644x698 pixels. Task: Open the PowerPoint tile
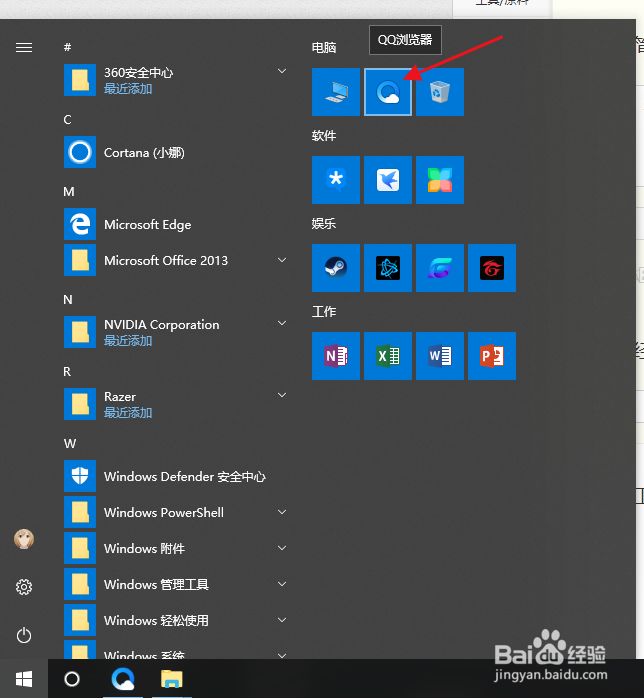(492, 356)
